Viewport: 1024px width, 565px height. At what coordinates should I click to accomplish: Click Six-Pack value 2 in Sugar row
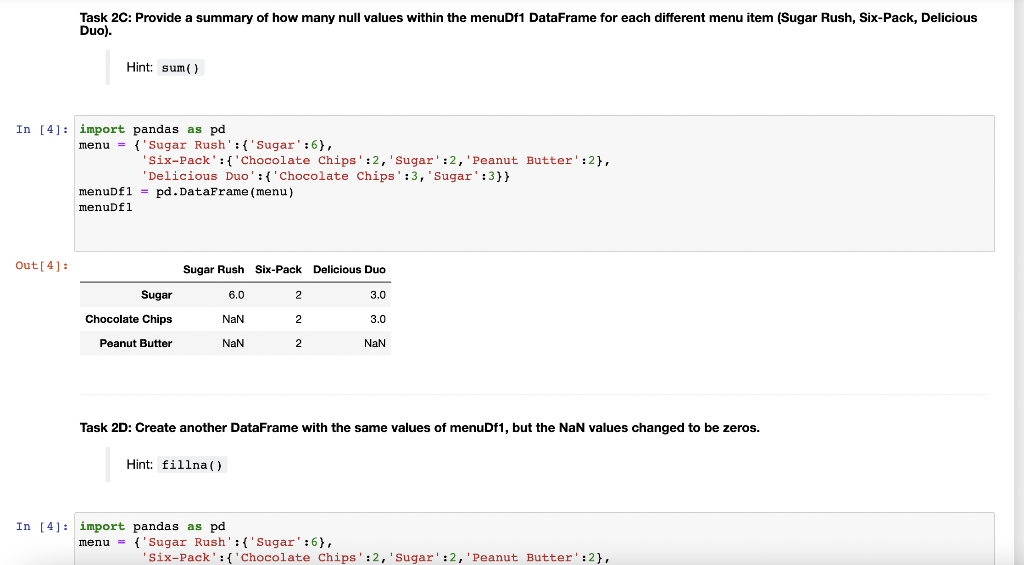298,295
